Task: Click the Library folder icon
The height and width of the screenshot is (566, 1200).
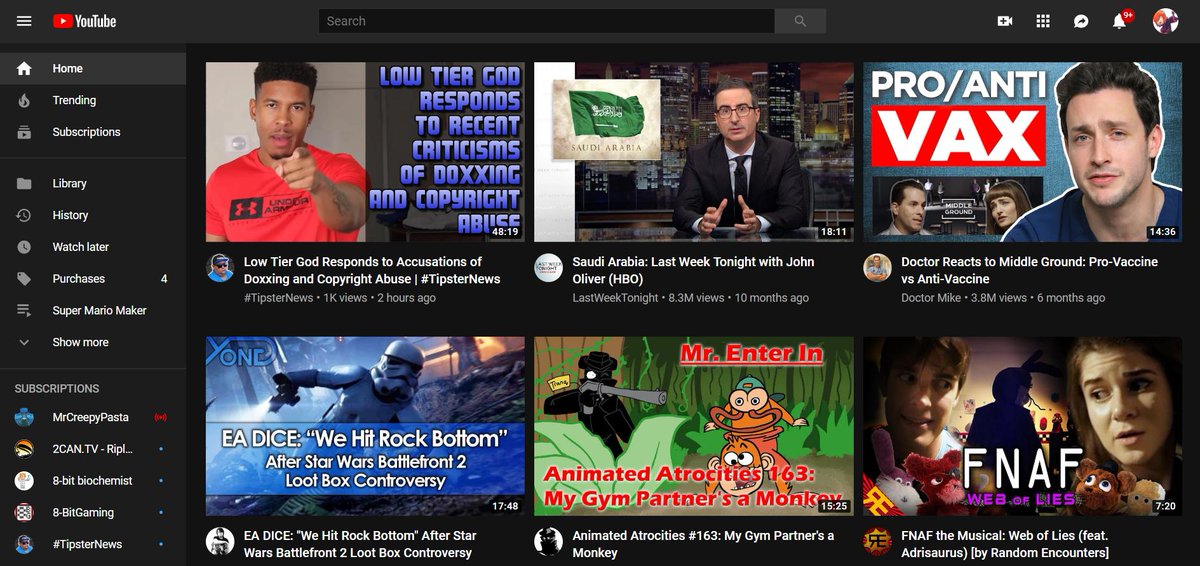Action: (24, 184)
